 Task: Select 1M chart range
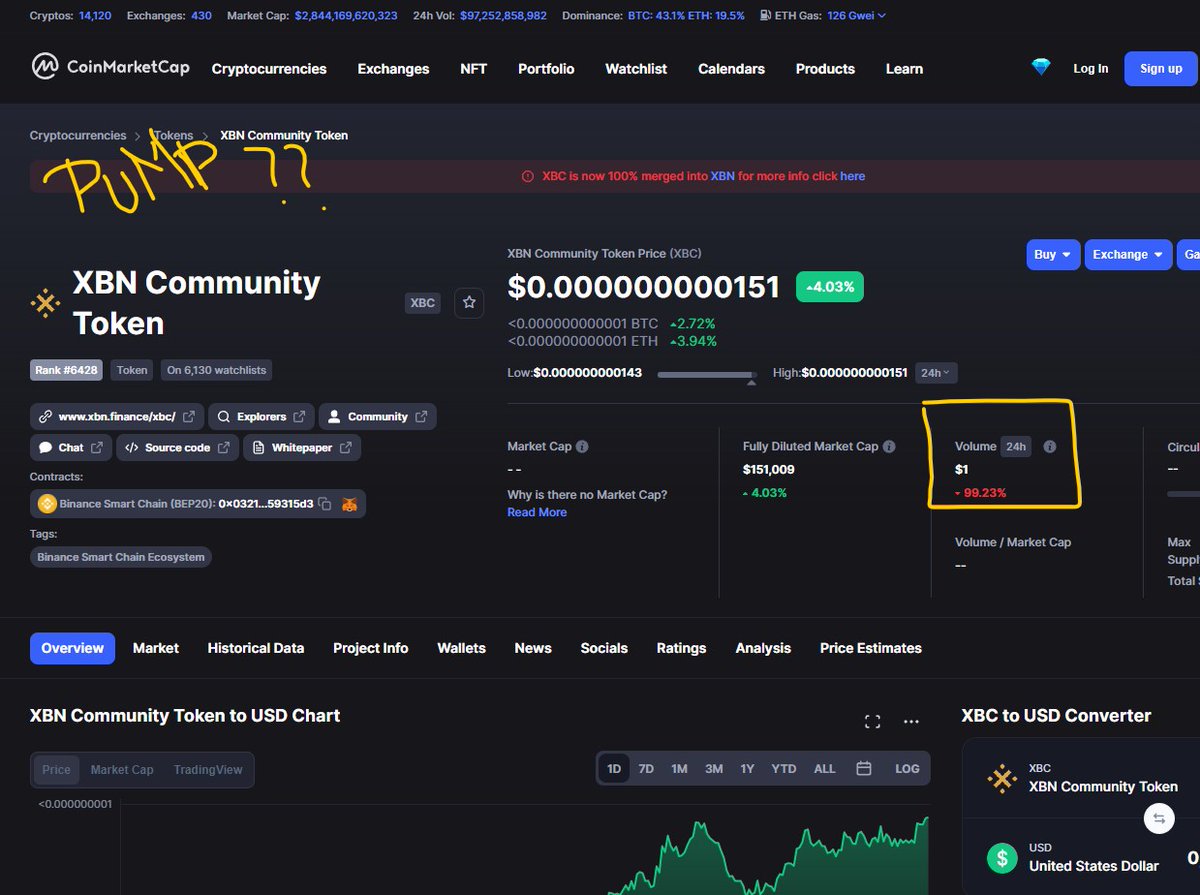679,768
